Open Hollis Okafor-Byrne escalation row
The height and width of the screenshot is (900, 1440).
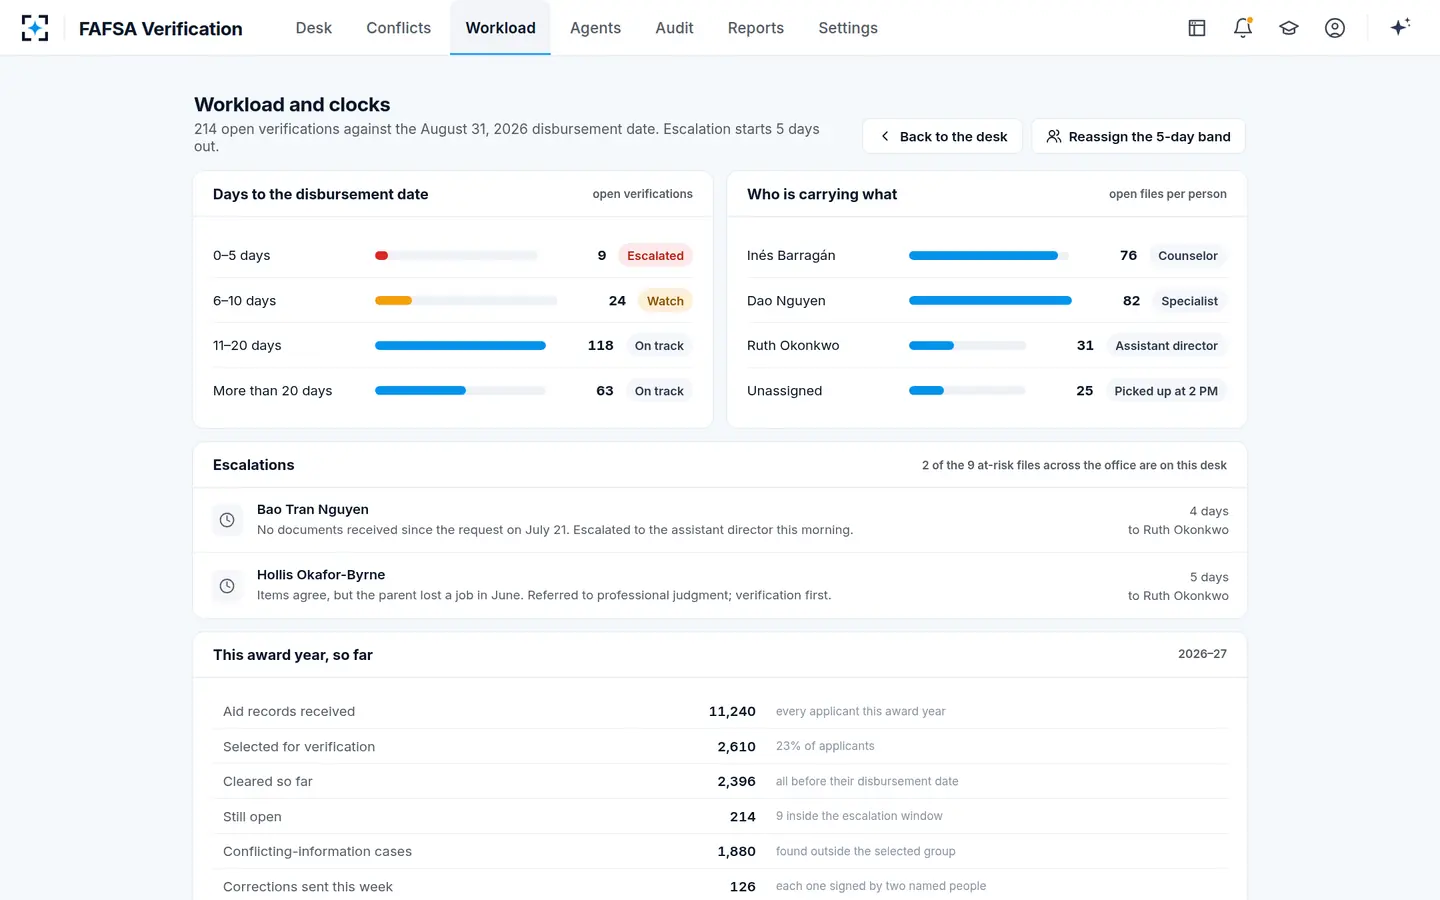coord(720,586)
